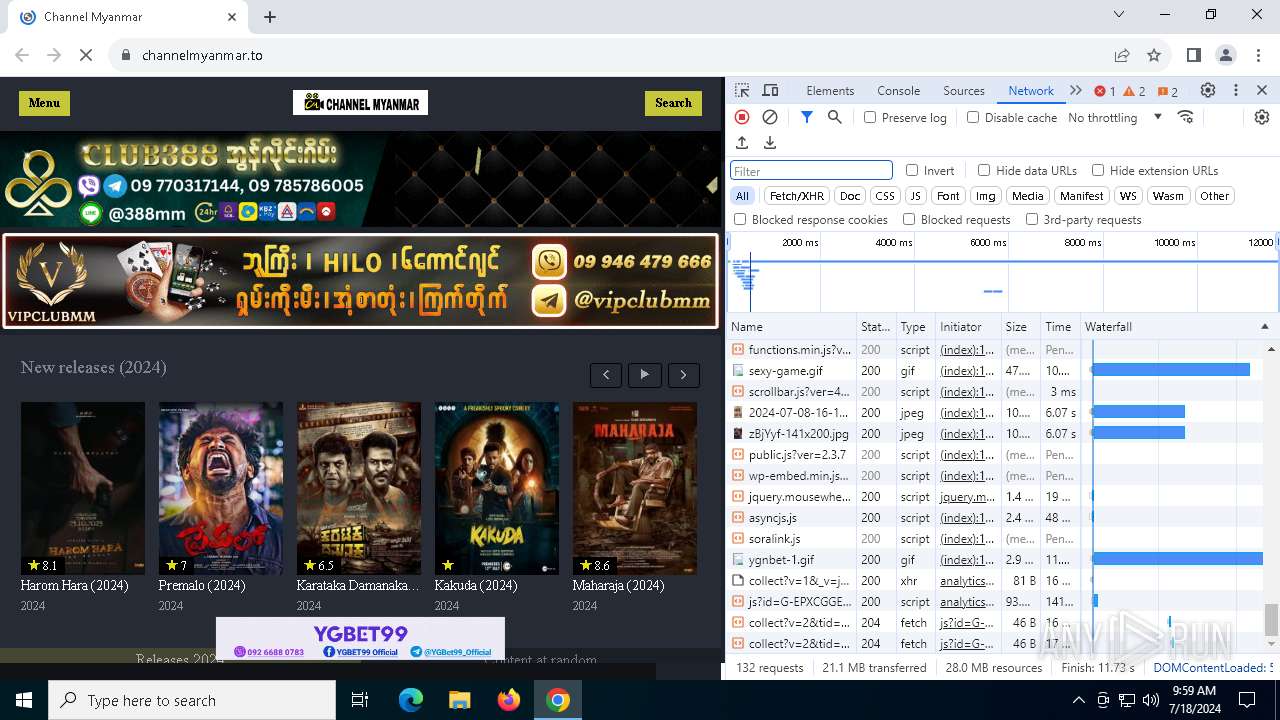Open Chrome side panel icon

pyautogui.click(x=1193, y=55)
